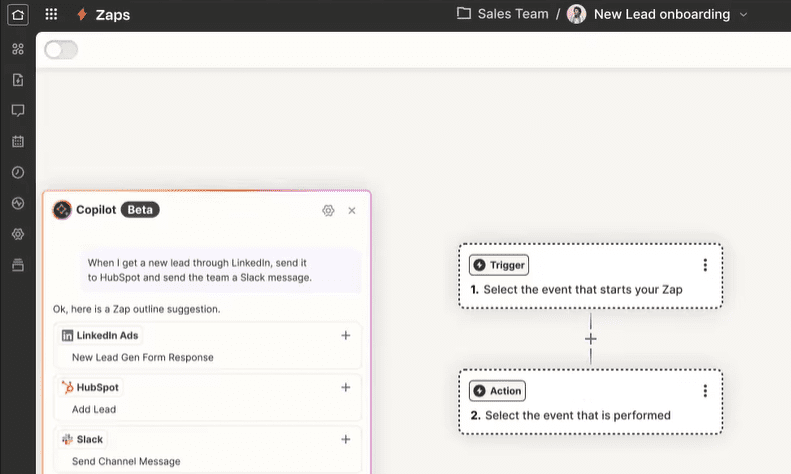Open the home icon in top bar
This screenshot has width=791, height=474.
(18, 14)
